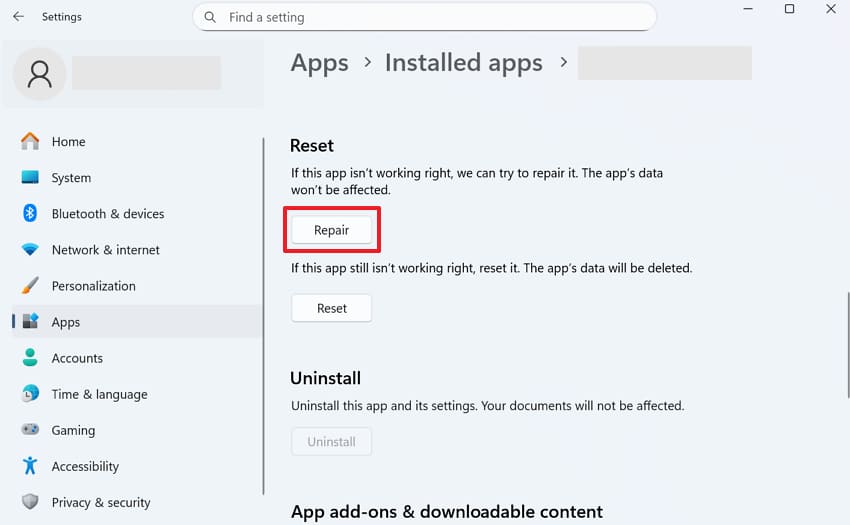Click the back arrow in Settings header
Image resolution: width=850 pixels, height=525 pixels.
click(x=18, y=17)
